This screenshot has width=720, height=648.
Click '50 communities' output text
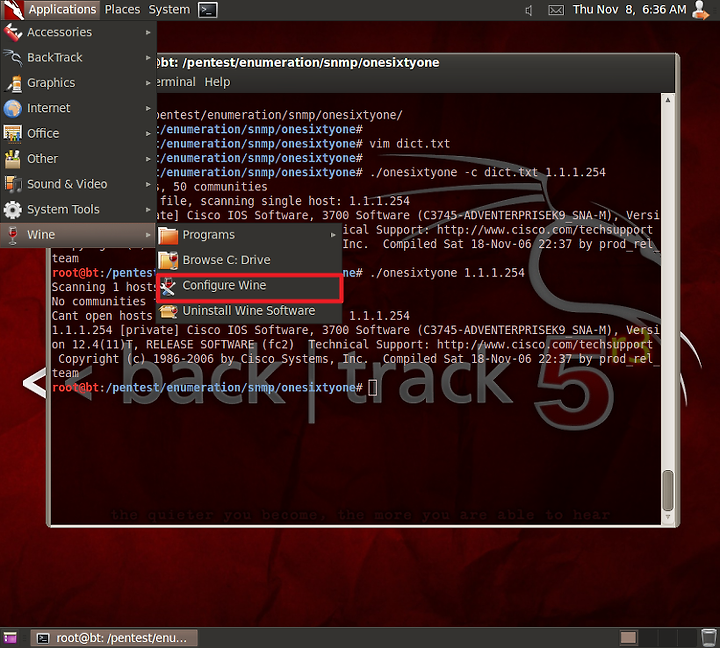tap(220, 186)
